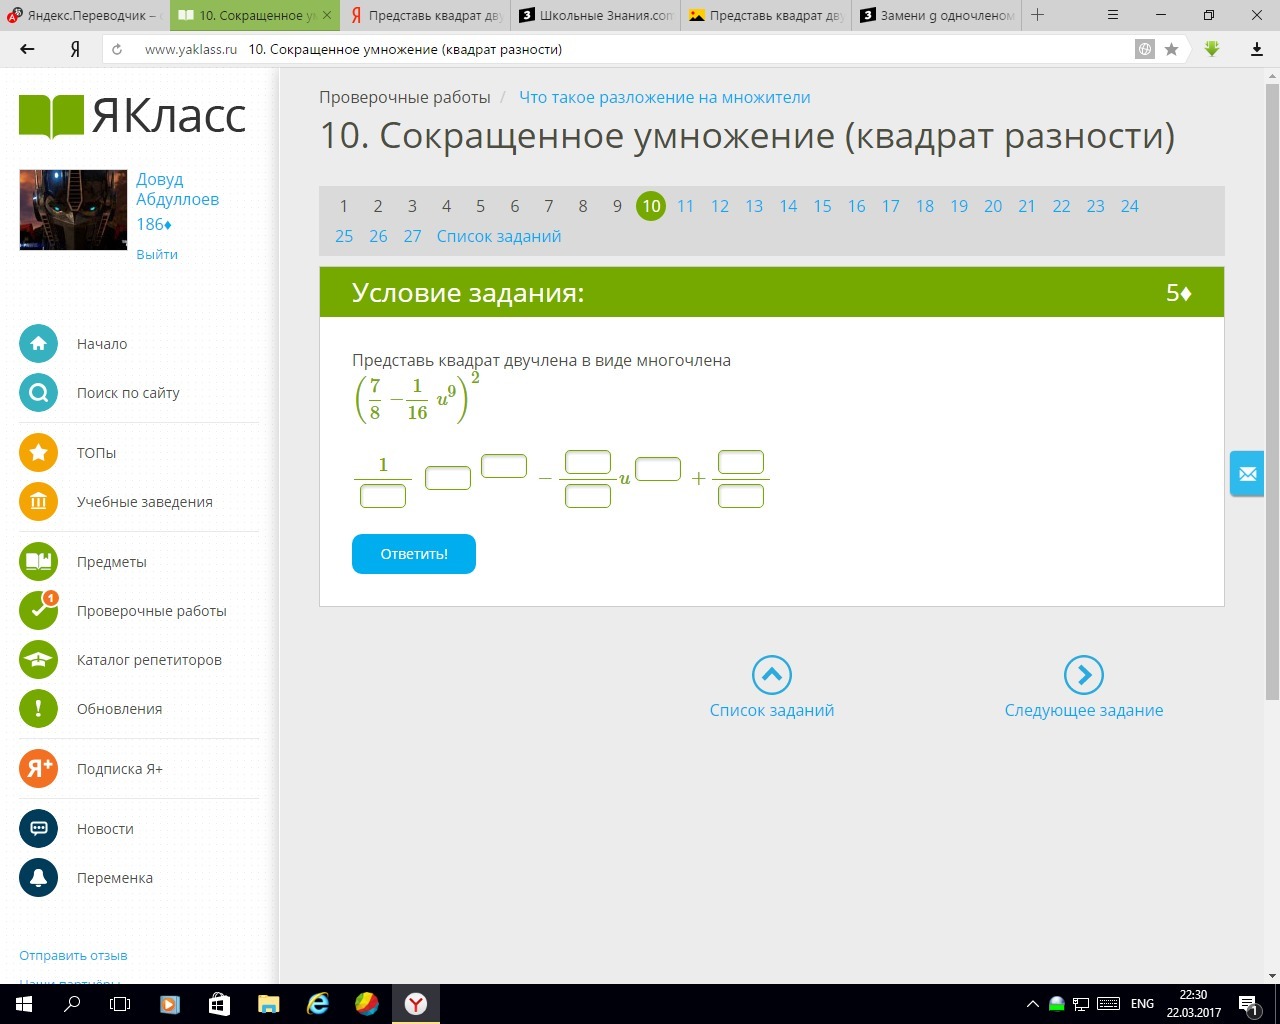Go to task number 27
This screenshot has height=1024, width=1280.
coord(412,236)
